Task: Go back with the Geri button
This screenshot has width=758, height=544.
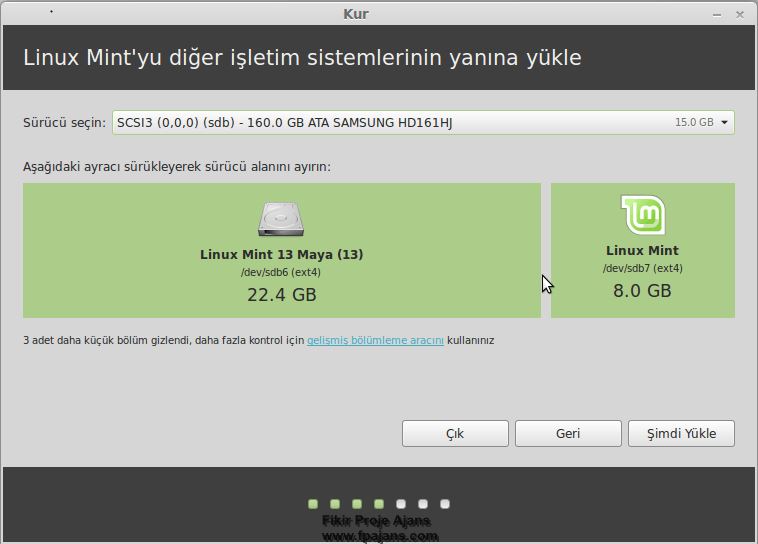Action: [568, 433]
